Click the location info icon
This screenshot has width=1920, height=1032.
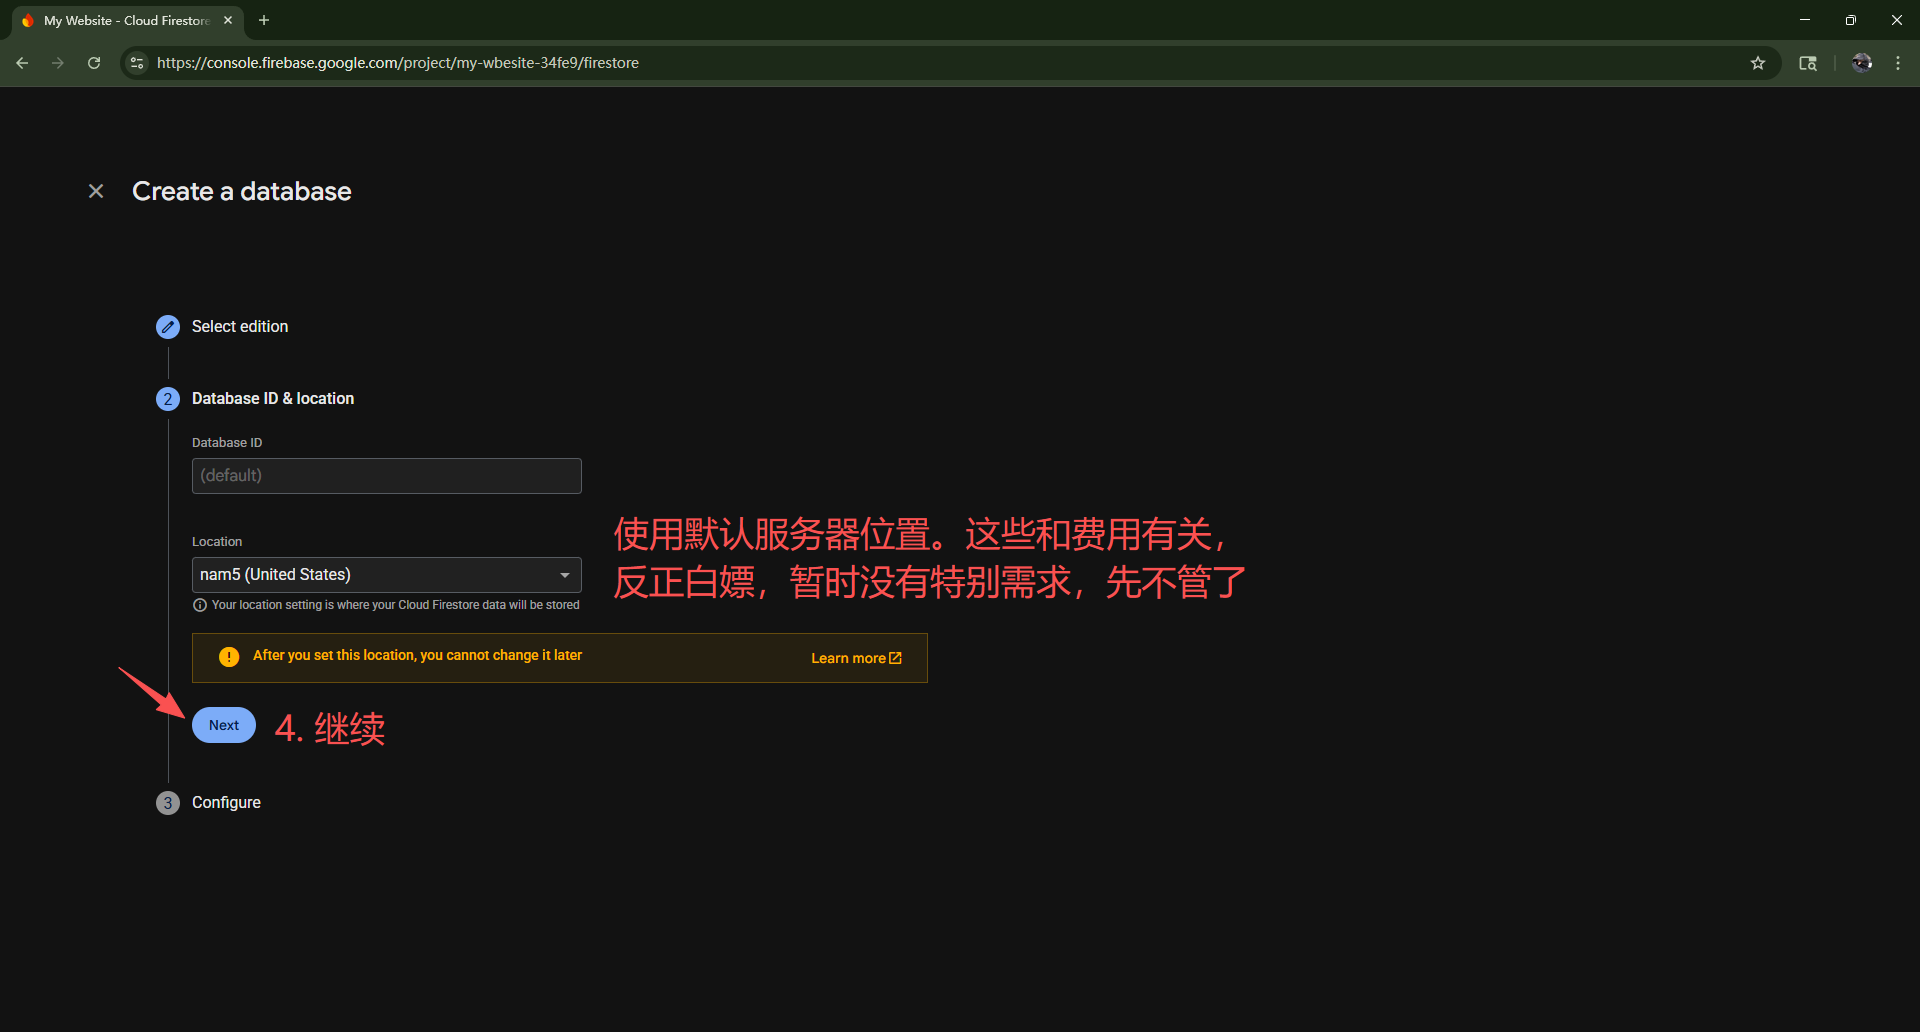point(200,605)
